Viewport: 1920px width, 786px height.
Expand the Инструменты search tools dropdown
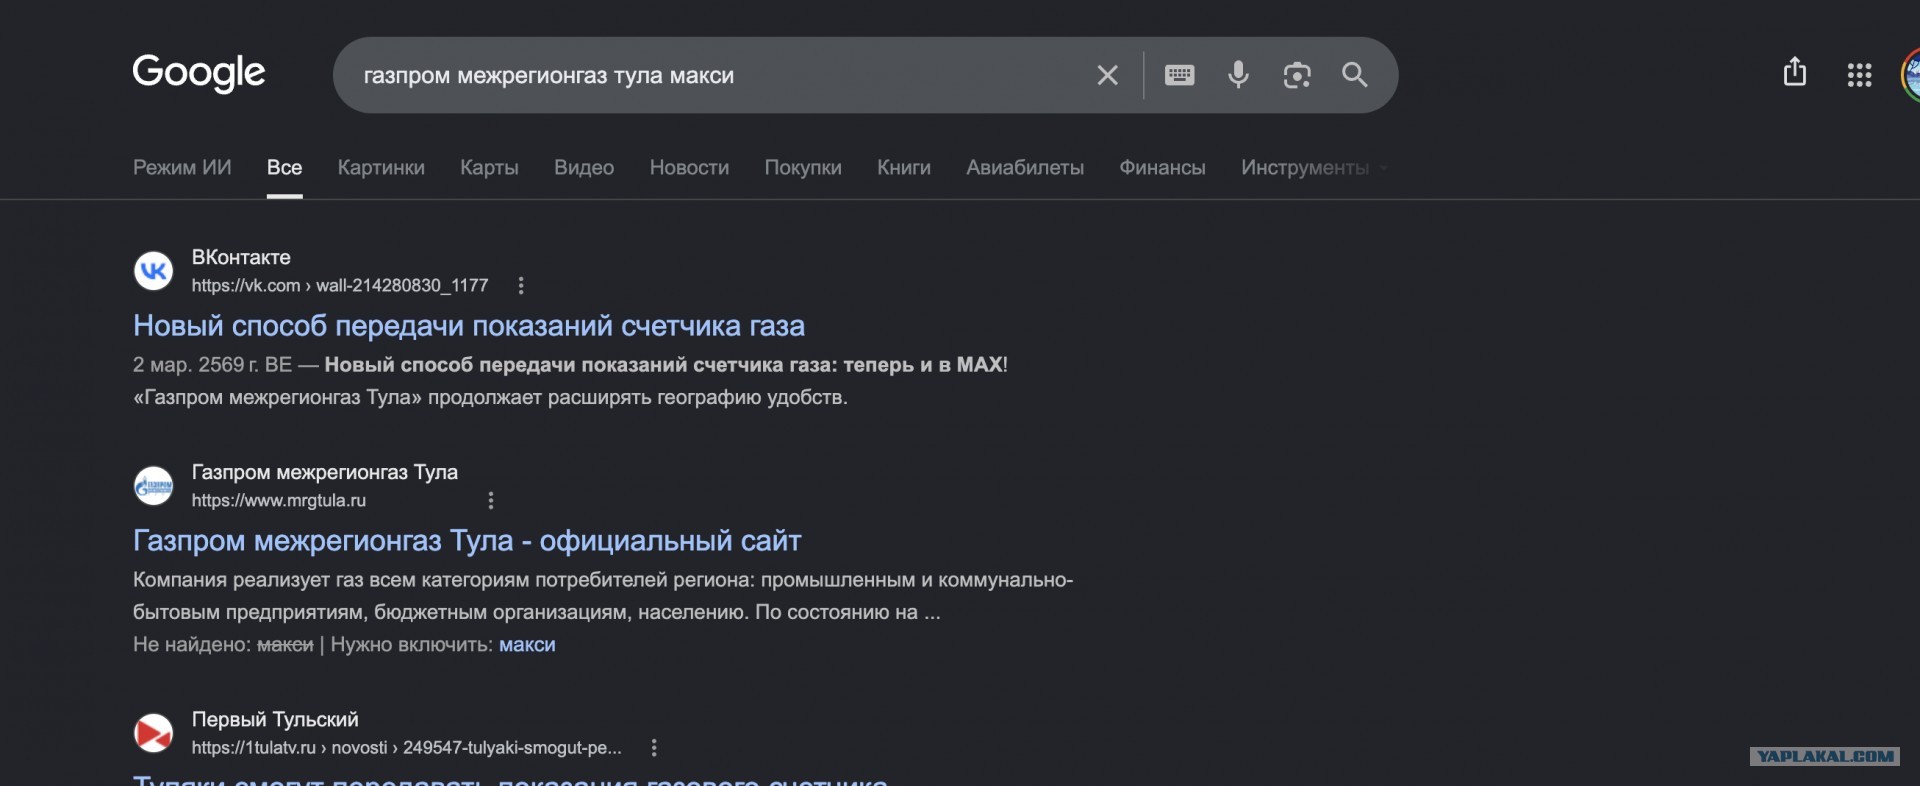click(1314, 167)
